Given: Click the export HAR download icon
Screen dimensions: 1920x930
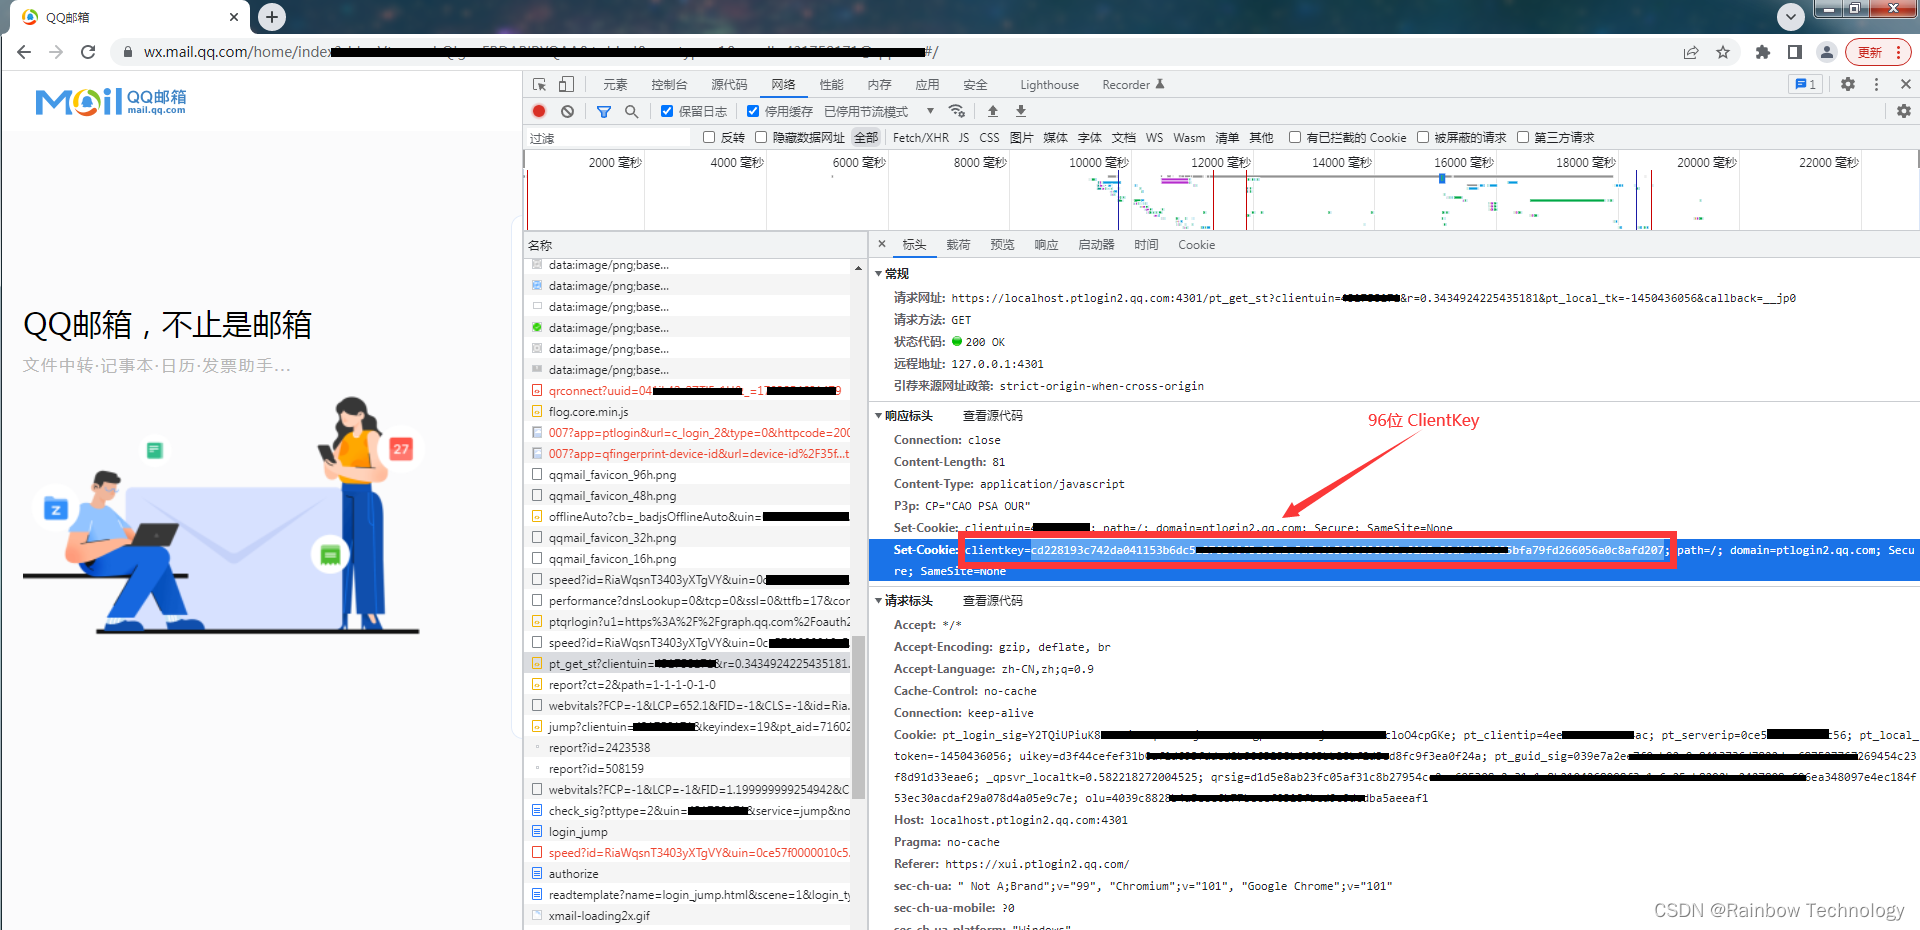Looking at the screenshot, I should tap(1021, 111).
